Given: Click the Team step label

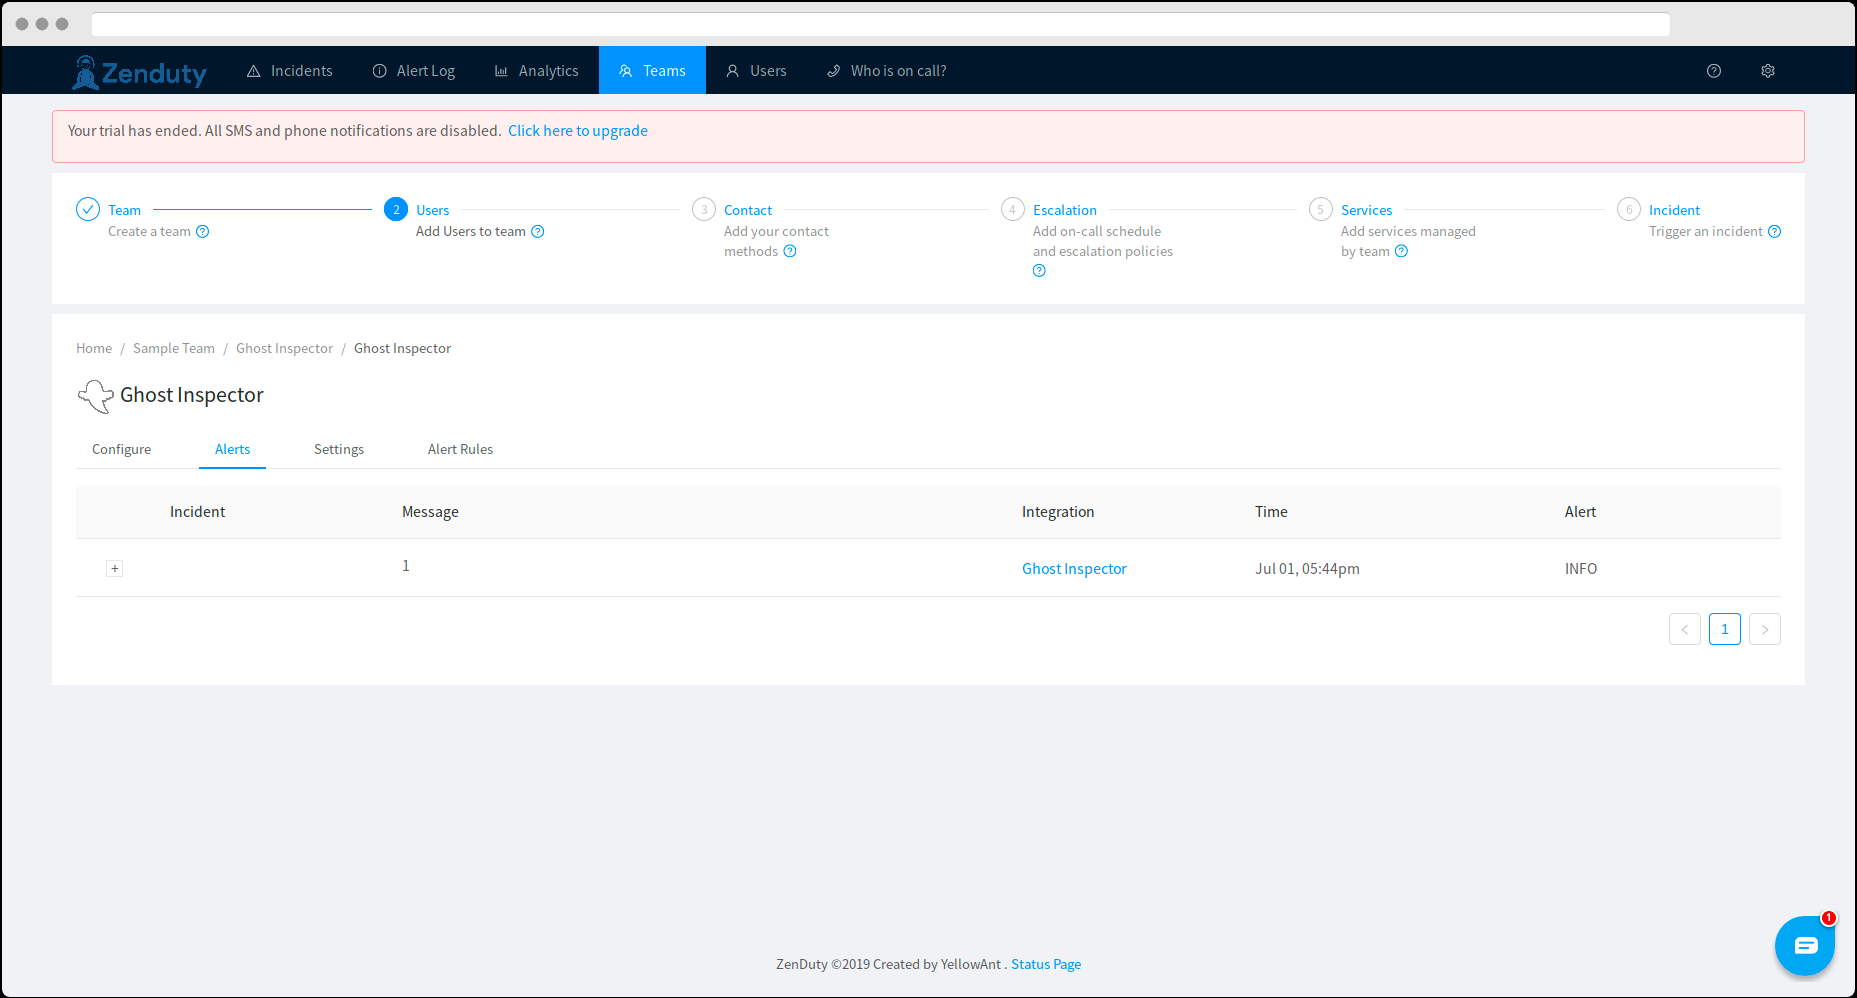Looking at the screenshot, I should click(125, 211).
